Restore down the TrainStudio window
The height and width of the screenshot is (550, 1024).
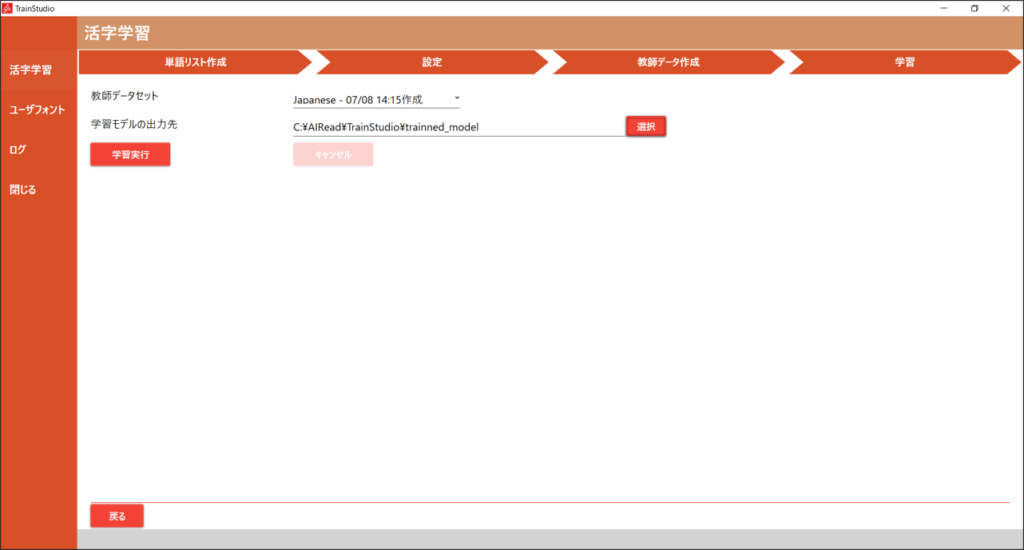974,8
